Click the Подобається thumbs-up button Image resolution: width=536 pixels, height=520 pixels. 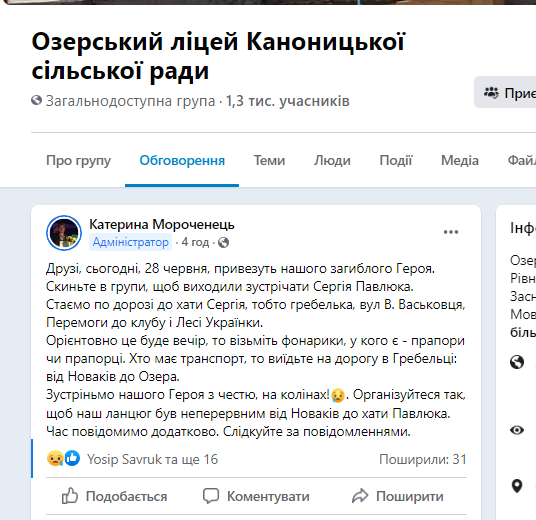pos(114,496)
